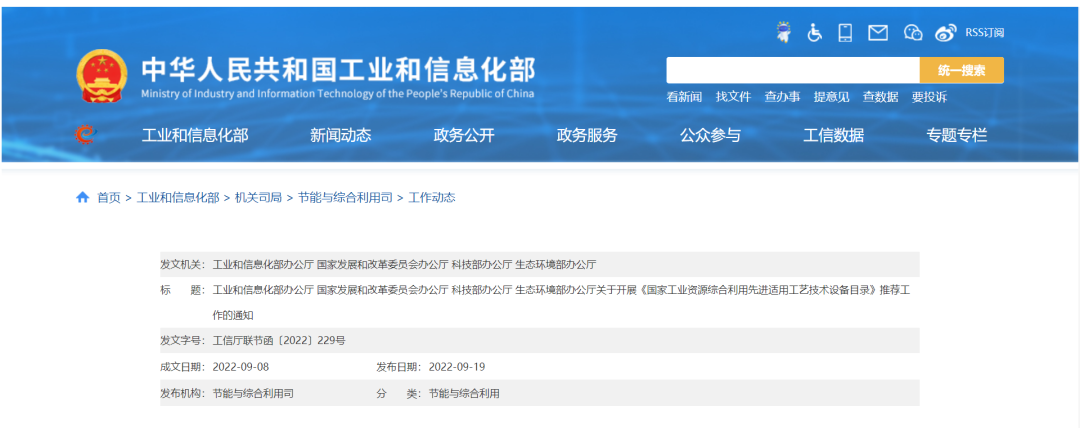Screen dimensions: 1080x428
Task: Open 工业和信息化部 navigation menu
Action: (x=195, y=136)
